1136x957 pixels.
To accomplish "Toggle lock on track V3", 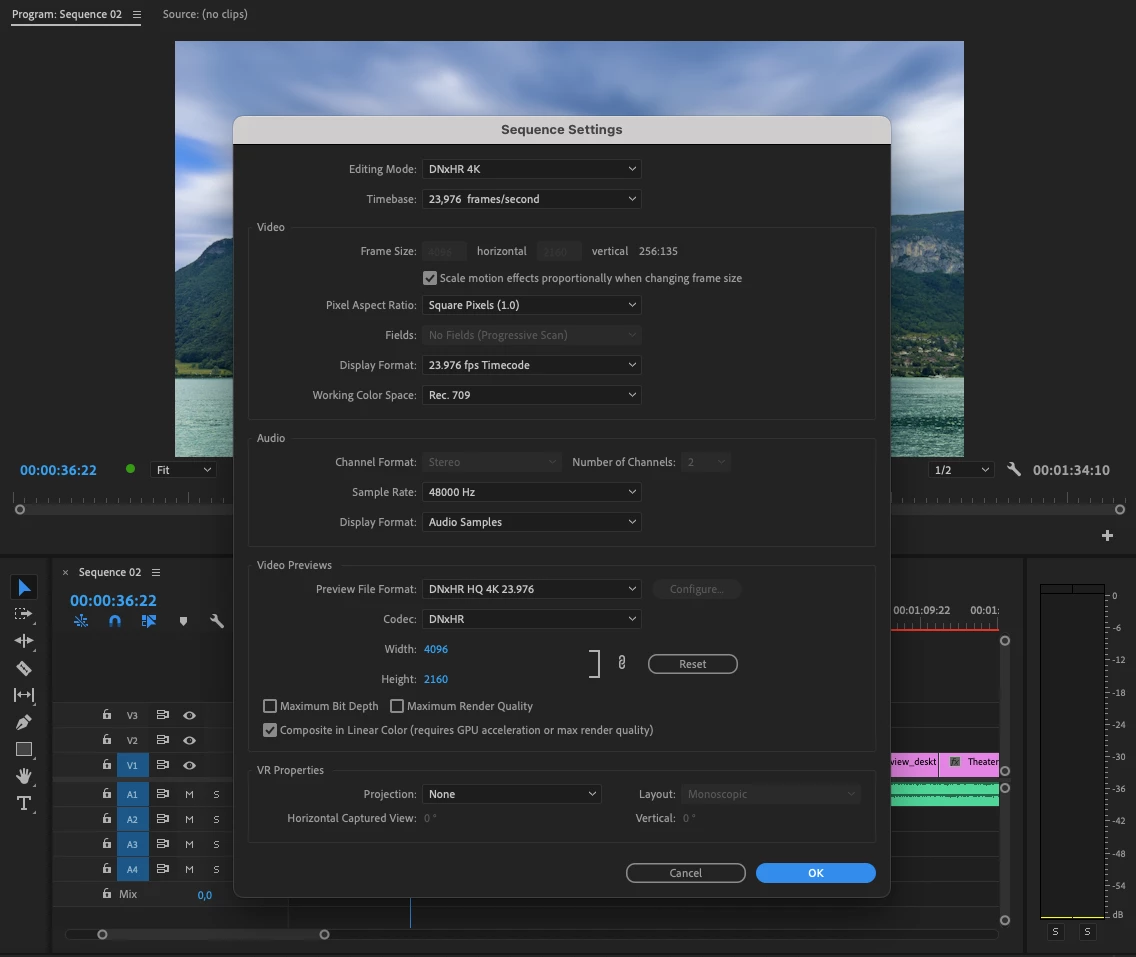I will coord(106,714).
